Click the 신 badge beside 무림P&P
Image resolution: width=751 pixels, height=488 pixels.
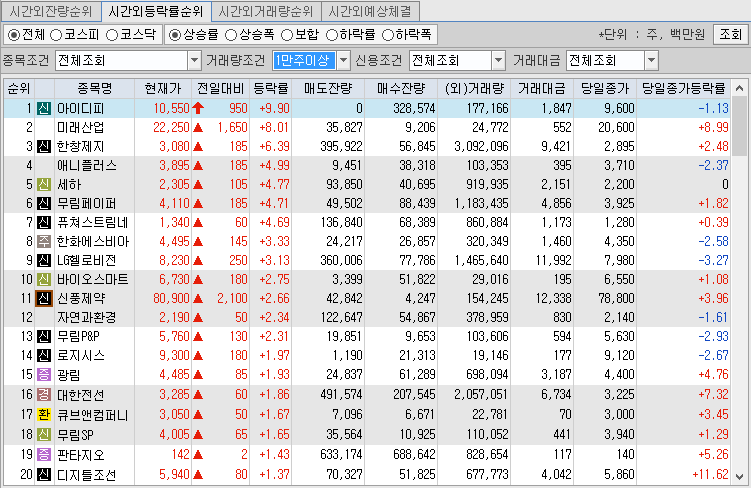point(44,336)
